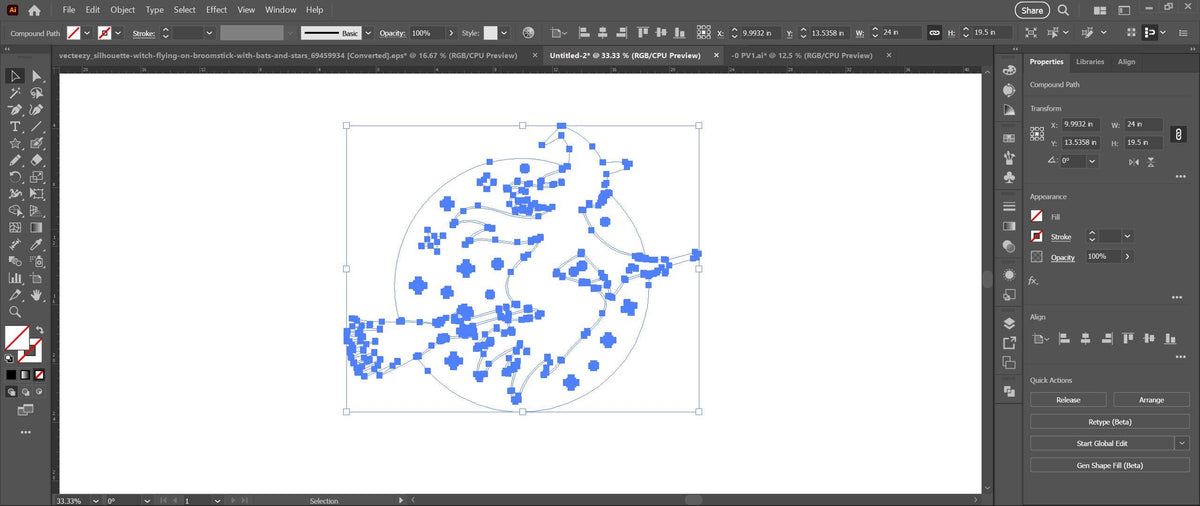Viewport: 1200px width, 506px height.
Task: Select the Zoom tool in toolbar
Action: pyautogui.click(x=16, y=312)
